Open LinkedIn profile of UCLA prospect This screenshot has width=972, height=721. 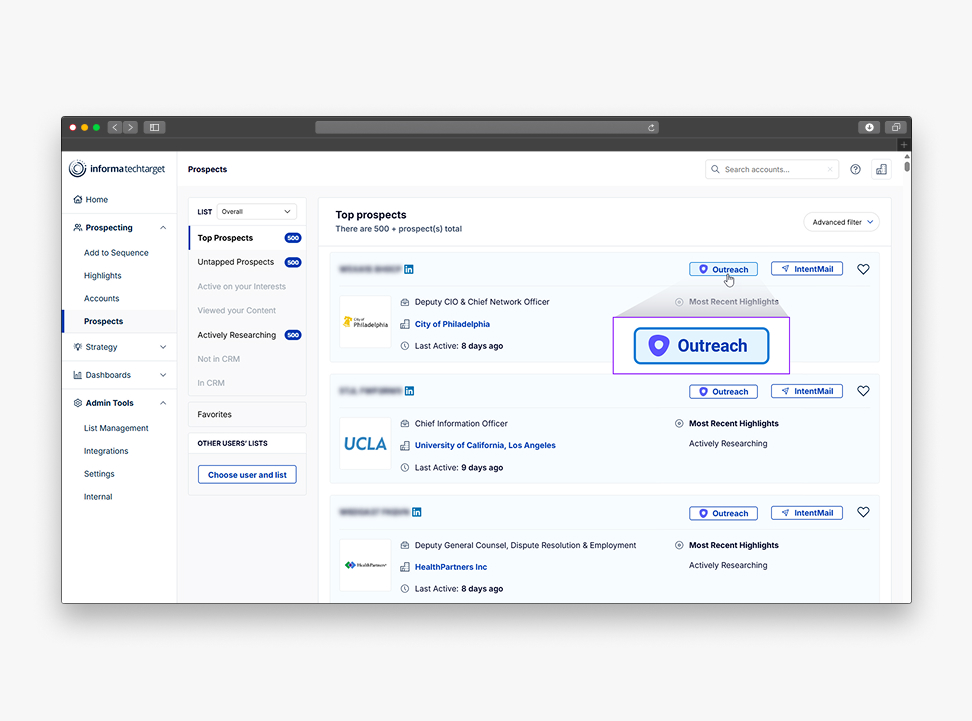[409, 391]
